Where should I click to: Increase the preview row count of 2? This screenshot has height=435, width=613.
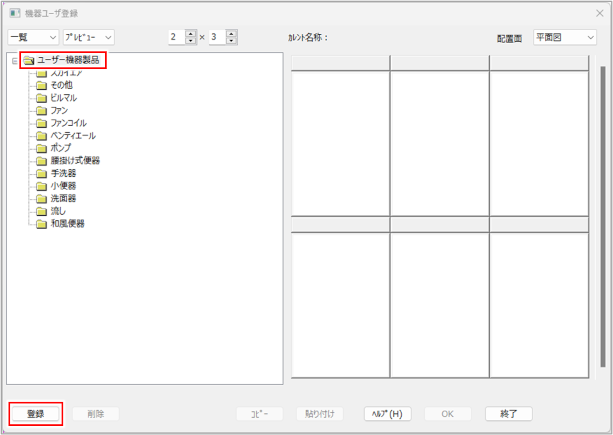(x=192, y=33)
